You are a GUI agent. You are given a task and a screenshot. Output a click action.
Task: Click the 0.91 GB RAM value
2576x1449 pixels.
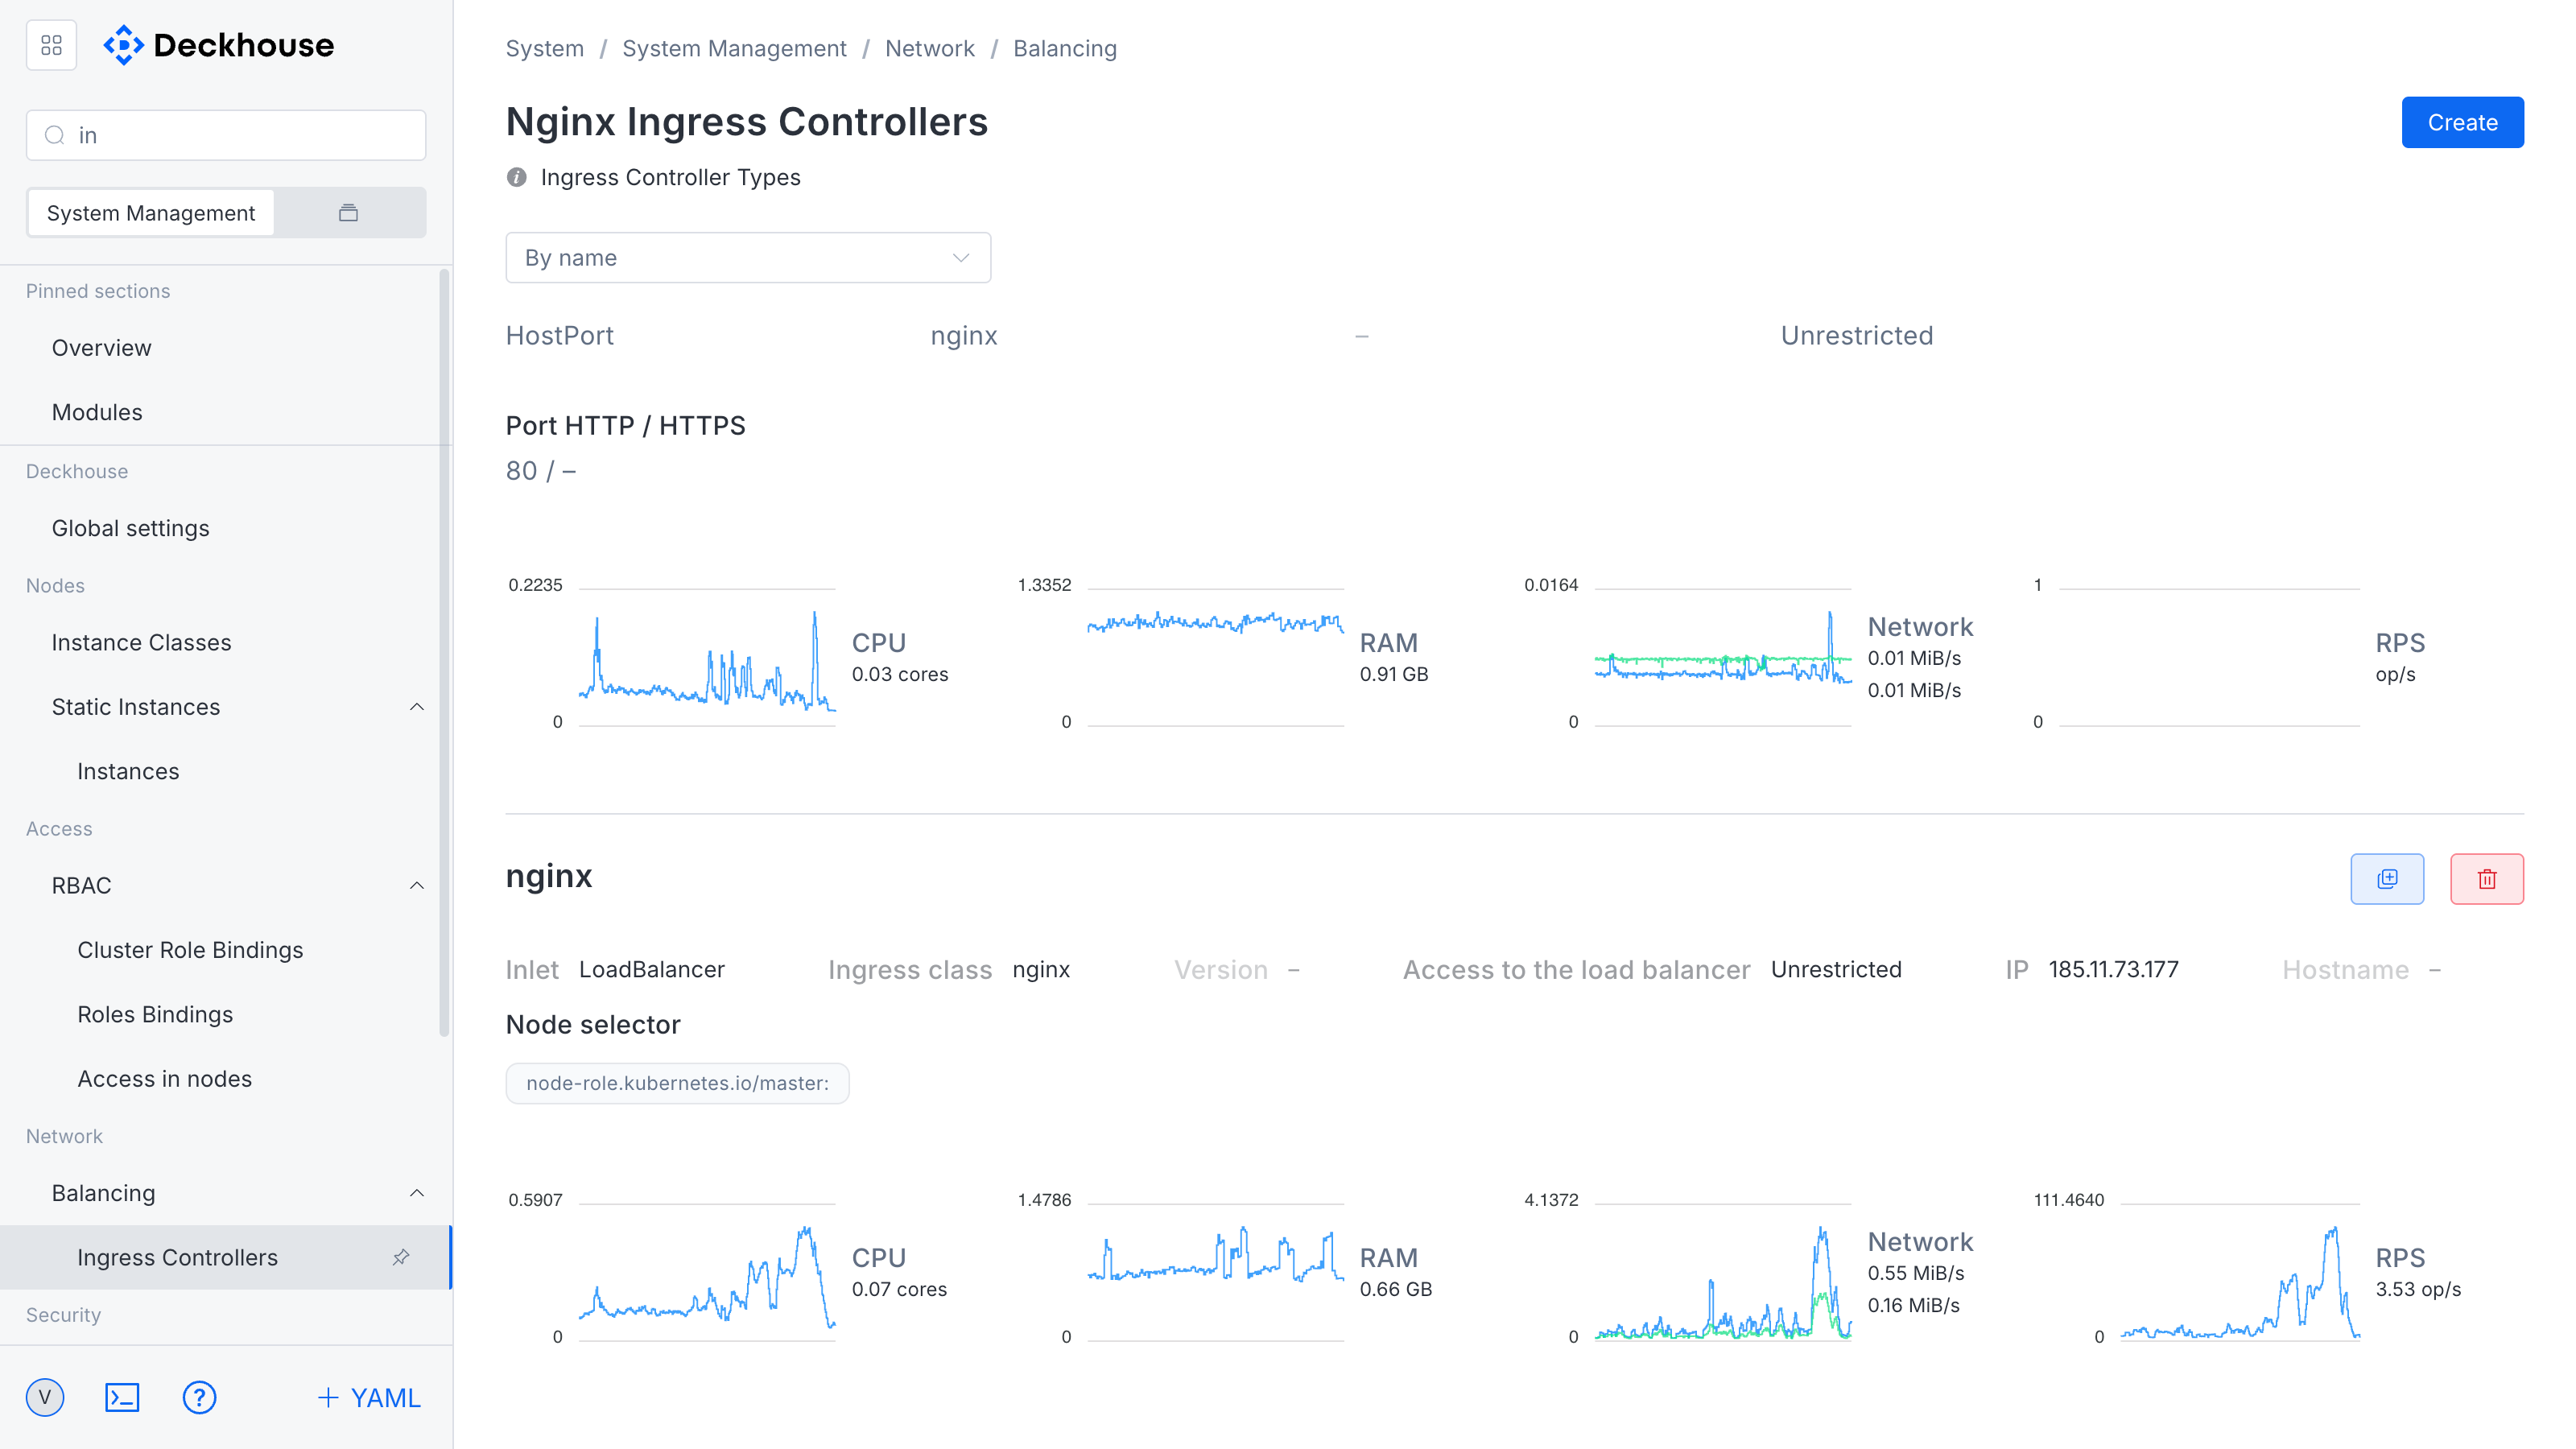click(x=1394, y=674)
